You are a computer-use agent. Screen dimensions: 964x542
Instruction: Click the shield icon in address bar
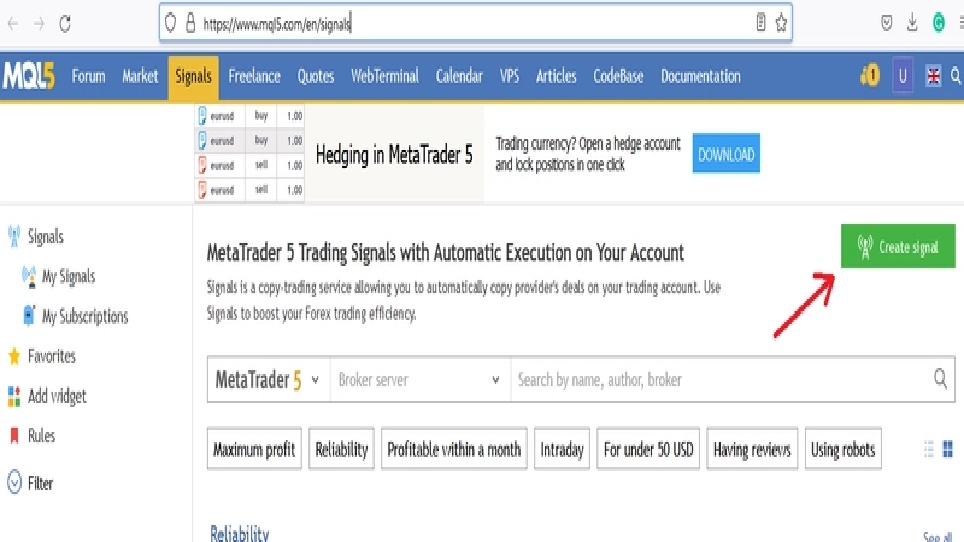point(170,23)
